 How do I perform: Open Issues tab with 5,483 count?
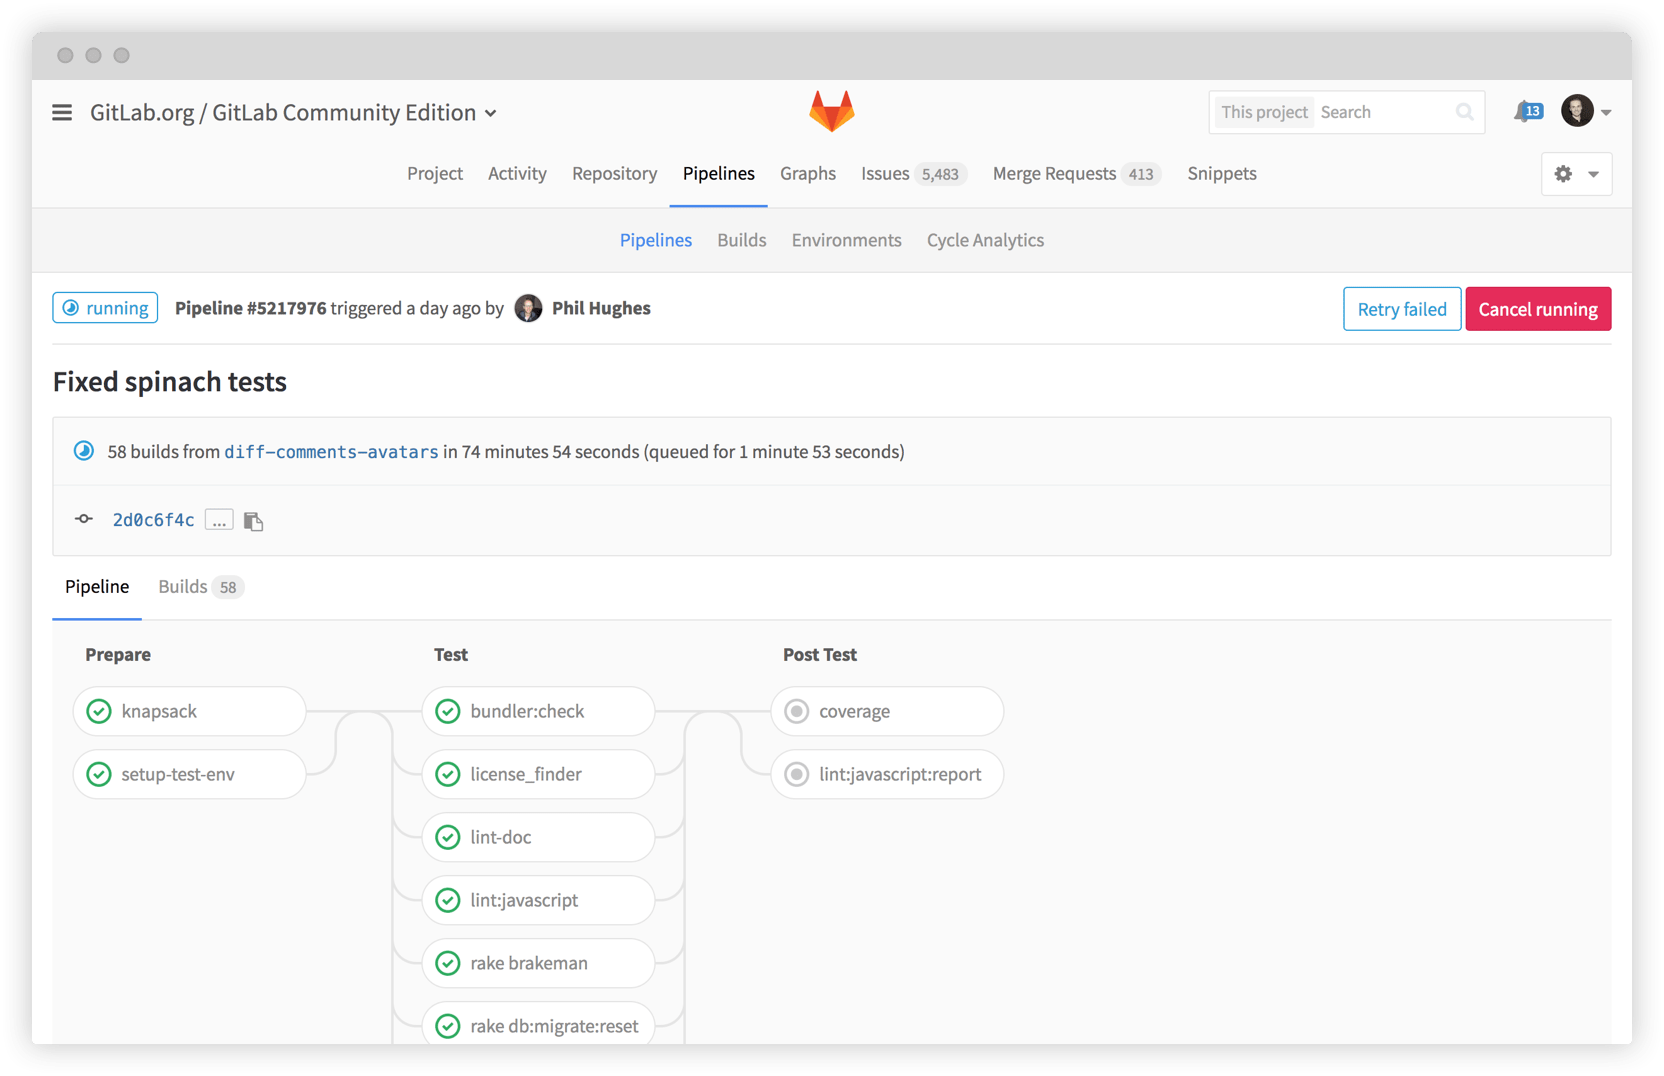pos(914,173)
